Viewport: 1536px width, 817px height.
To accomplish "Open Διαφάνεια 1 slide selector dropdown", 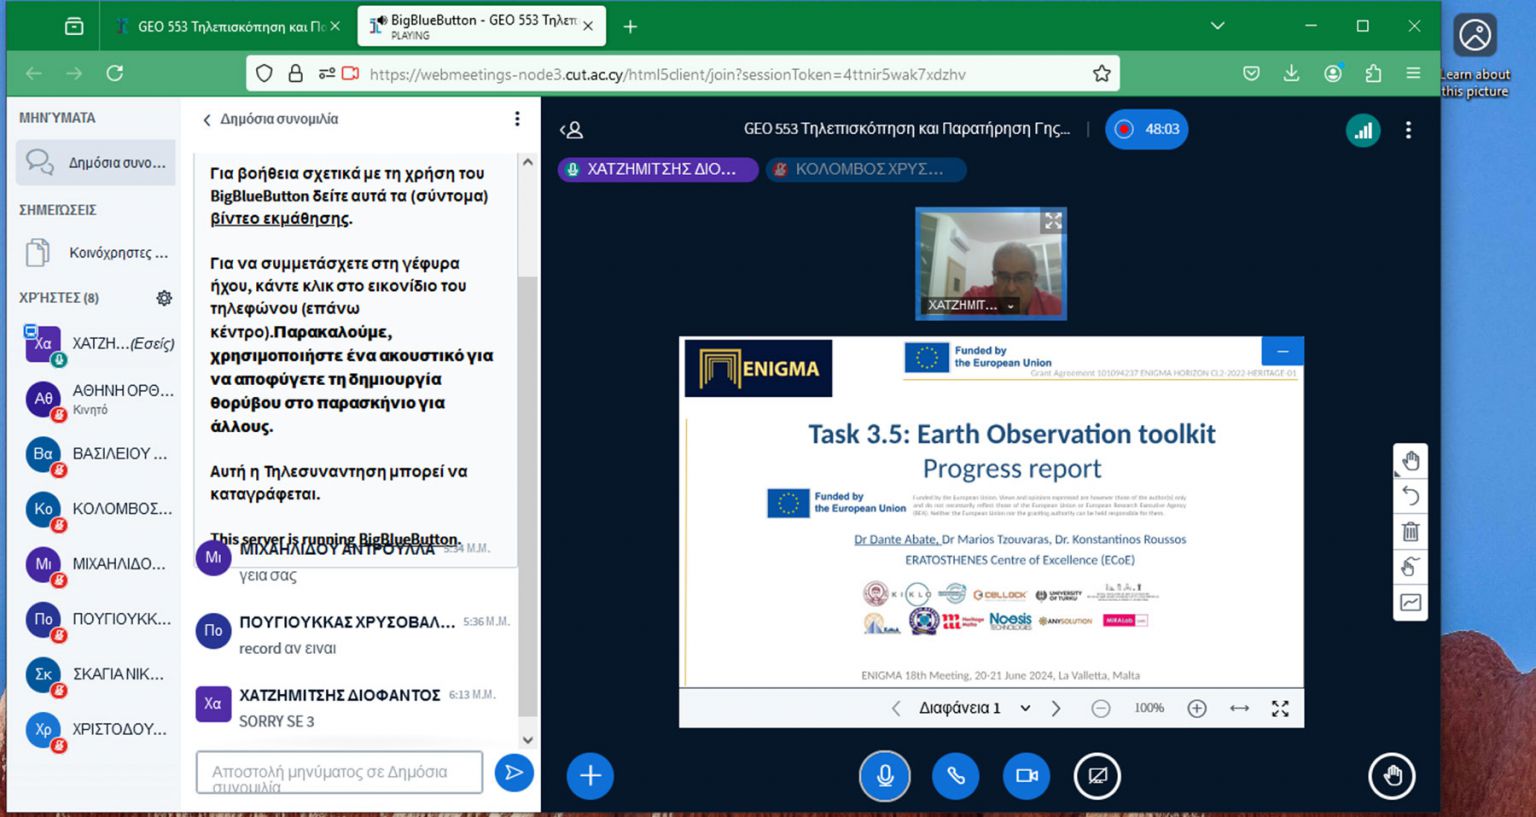I will point(975,708).
